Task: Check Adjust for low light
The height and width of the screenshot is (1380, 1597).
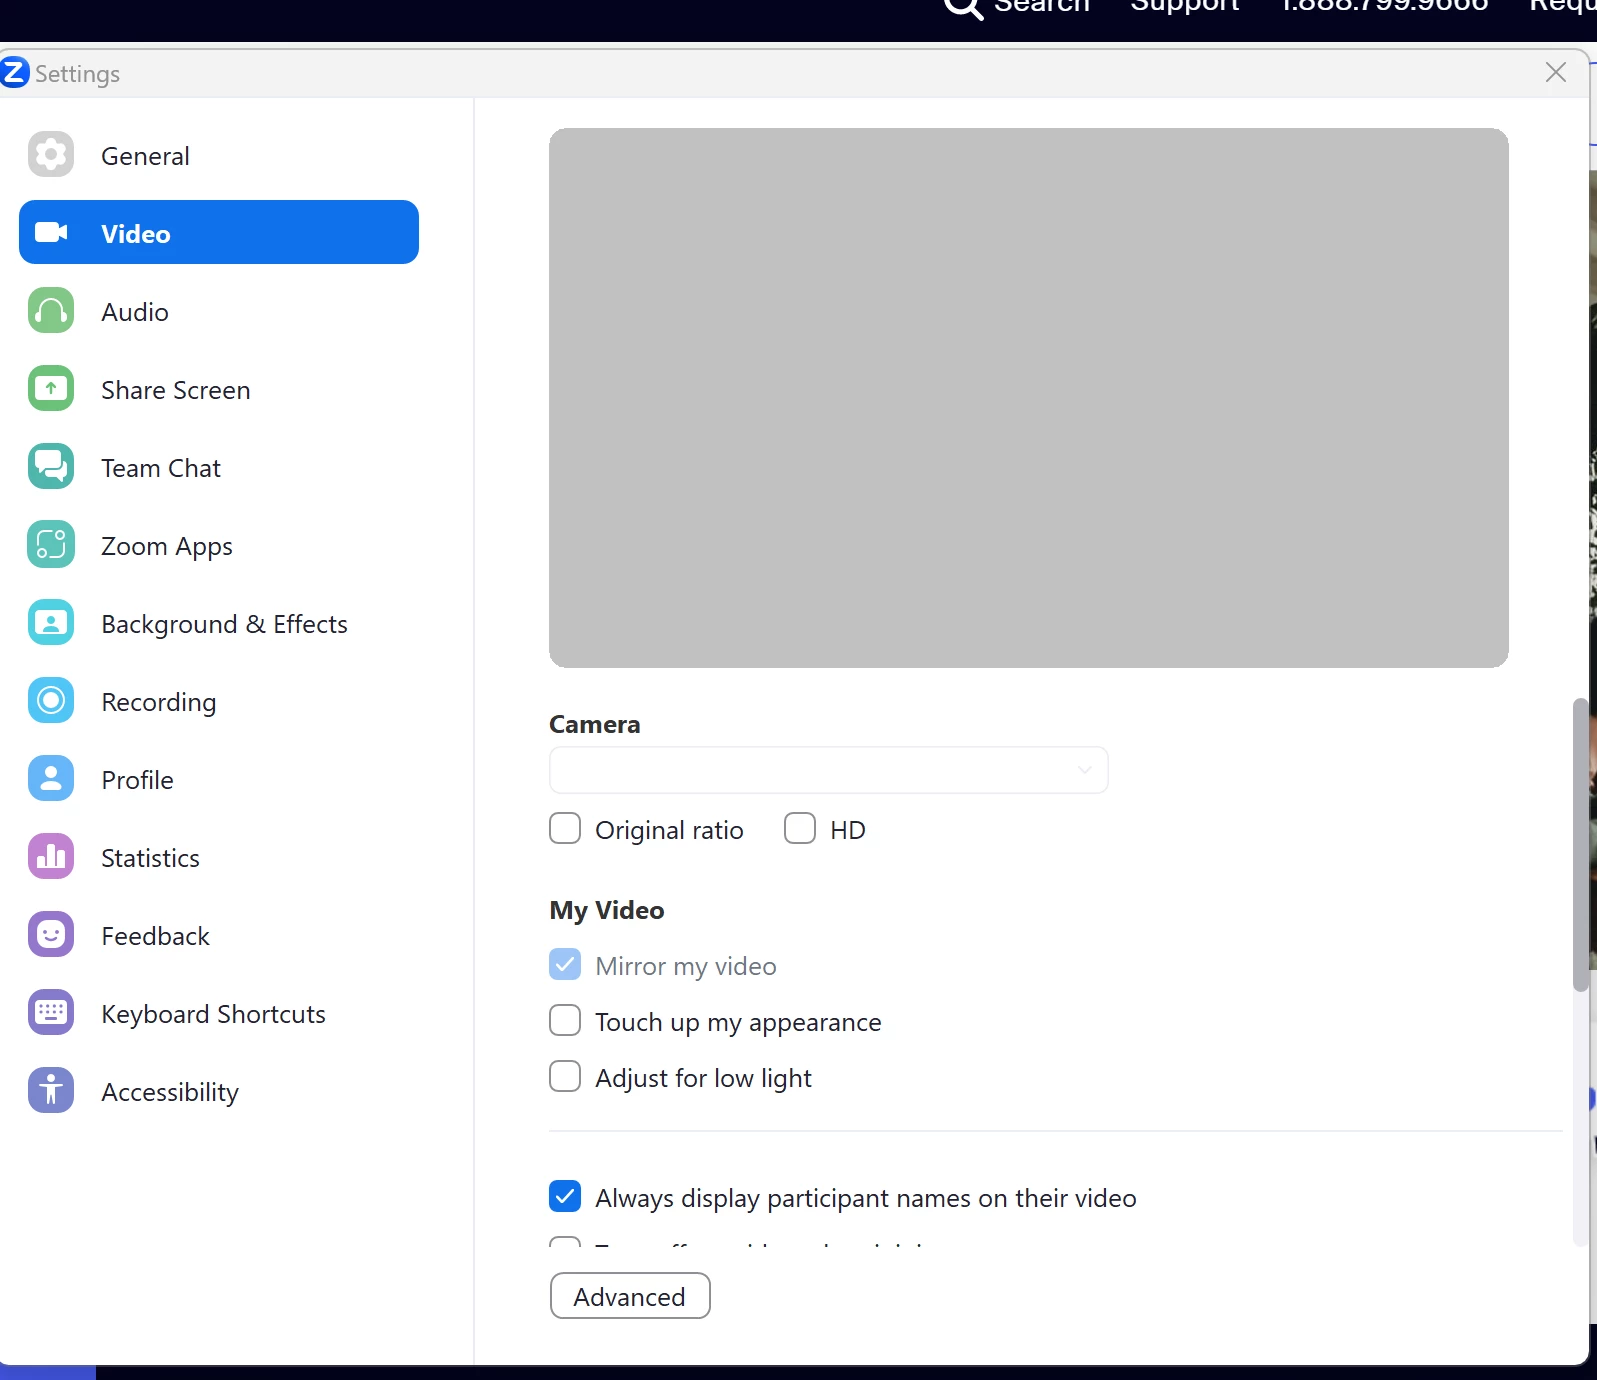Action: point(565,1076)
